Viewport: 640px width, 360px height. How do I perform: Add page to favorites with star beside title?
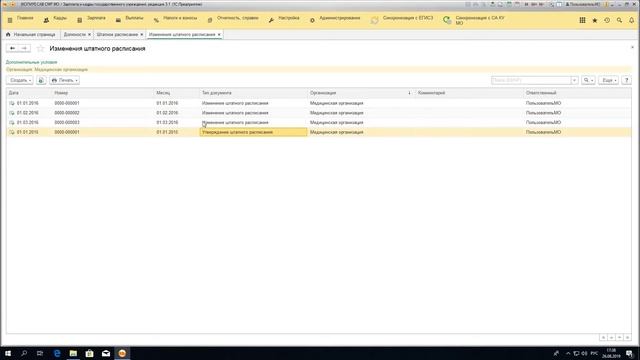click(x=40, y=49)
